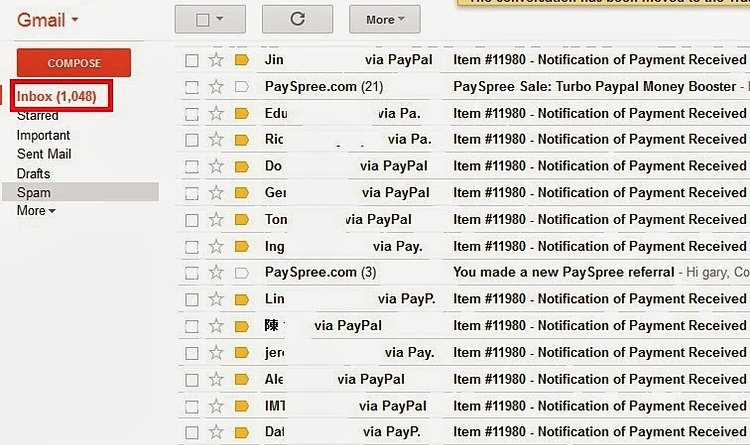Viewport: 750px width, 445px height.
Task: Open the Chinese-named sender's payment notification
Action: 600,326
